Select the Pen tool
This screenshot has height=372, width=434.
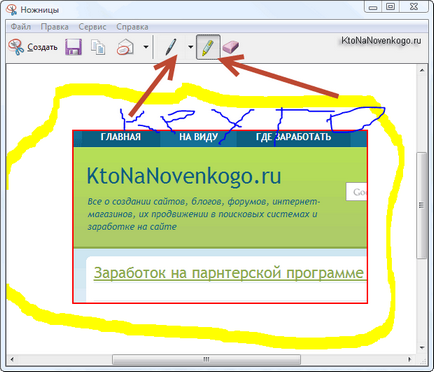tap(171, 47)
